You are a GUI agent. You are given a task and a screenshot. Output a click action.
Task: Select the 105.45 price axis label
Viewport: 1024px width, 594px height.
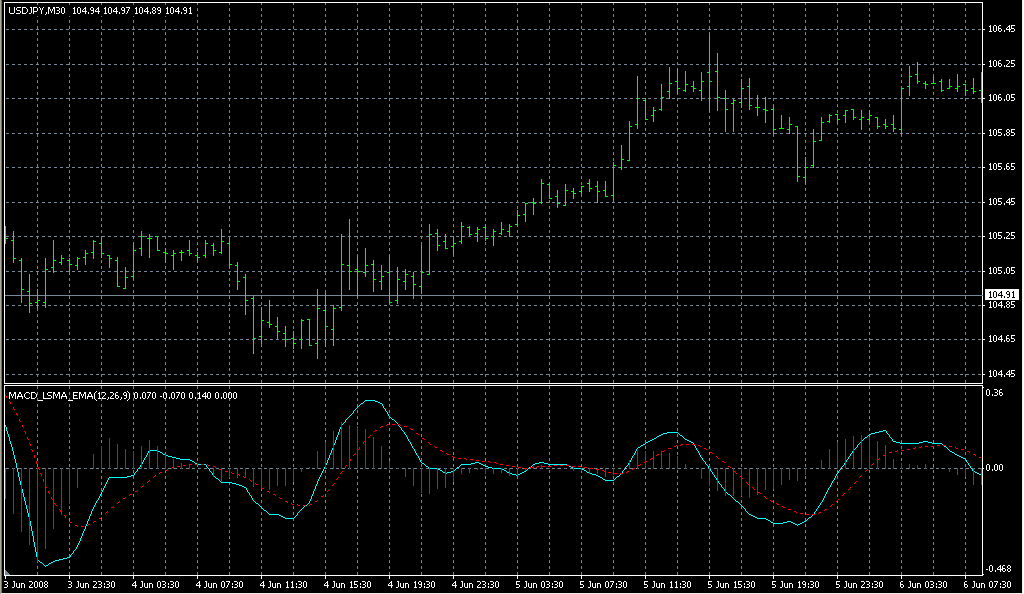click(x=1000, y=202)
